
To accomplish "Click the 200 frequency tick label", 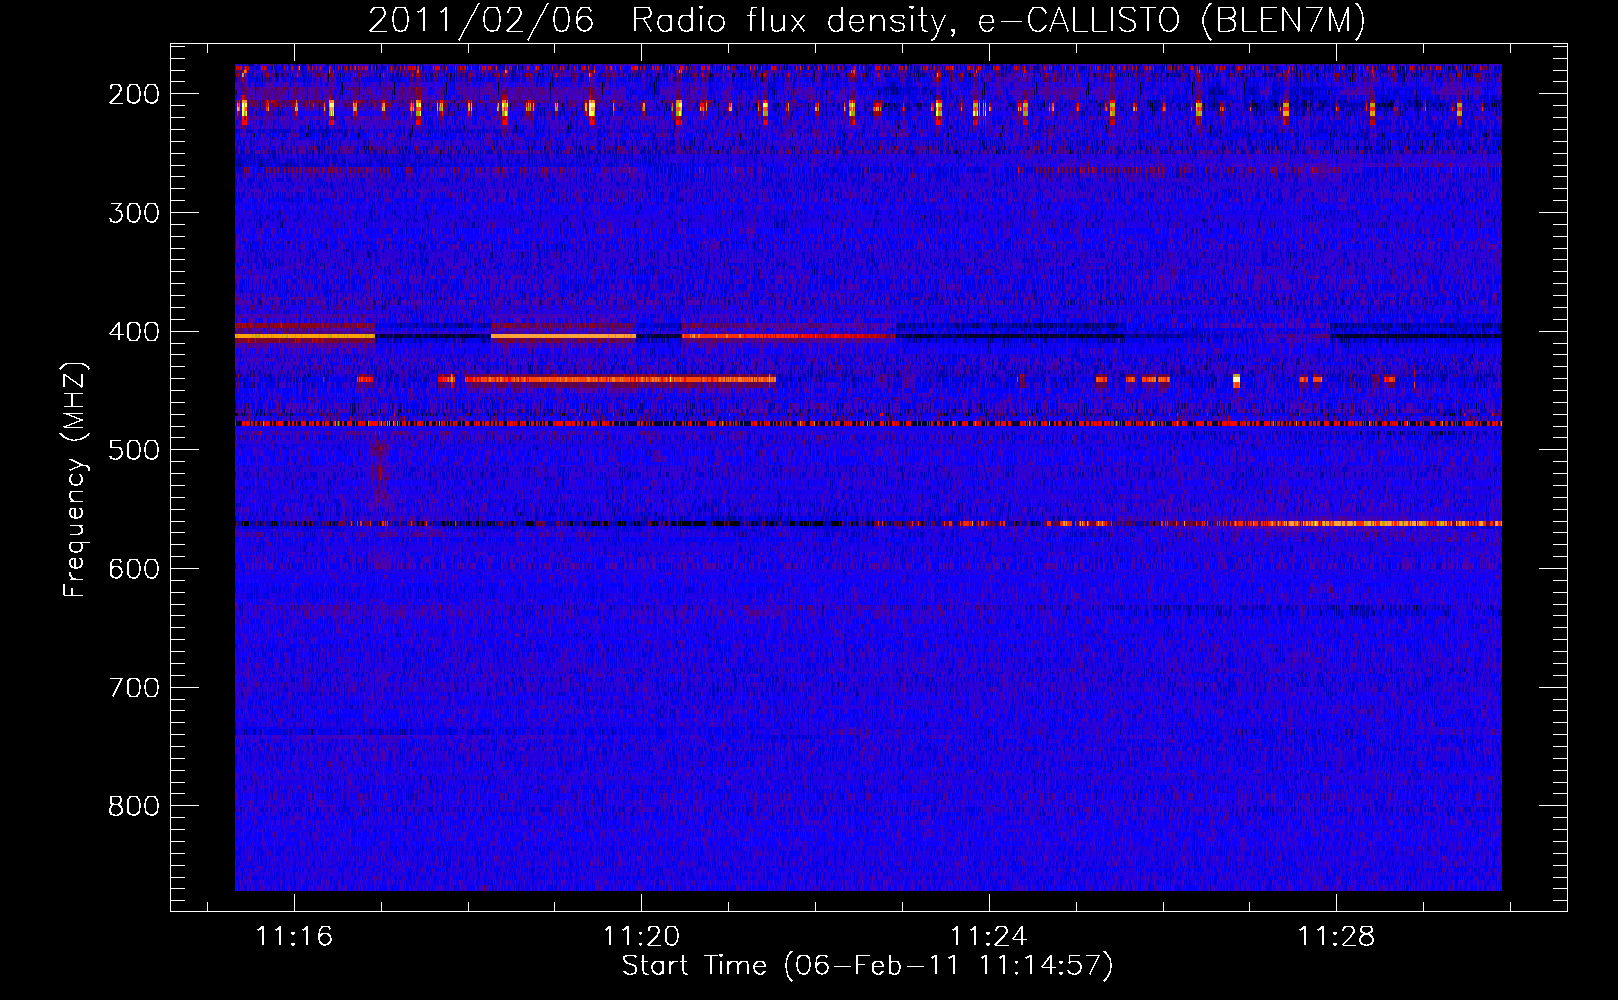I will (x=134, y=94).
